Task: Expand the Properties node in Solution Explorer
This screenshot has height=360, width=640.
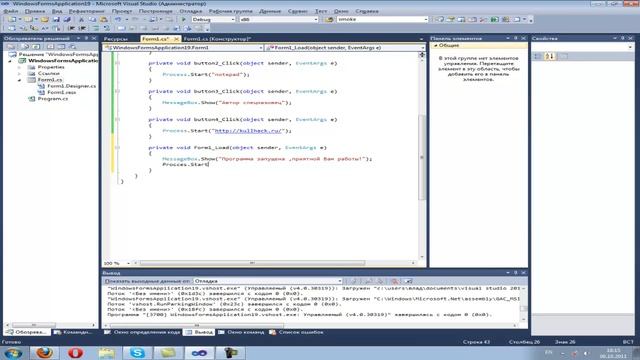Action: (x=19, y=67)
